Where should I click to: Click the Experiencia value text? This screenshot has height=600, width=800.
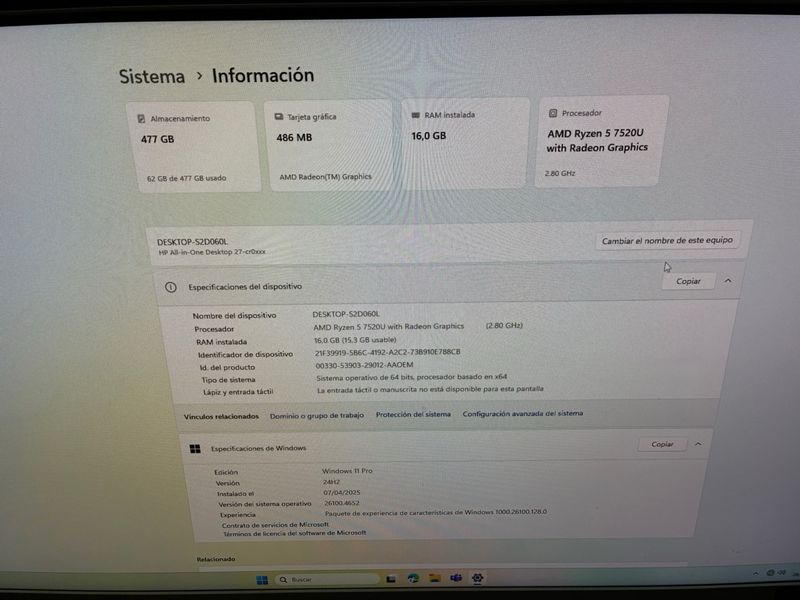point(436,512)
